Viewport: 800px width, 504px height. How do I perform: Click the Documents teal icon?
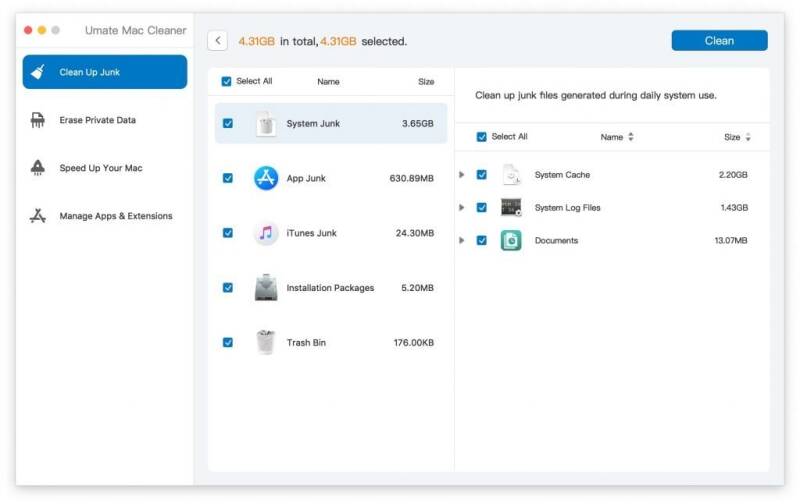click(x=511, y=240)
